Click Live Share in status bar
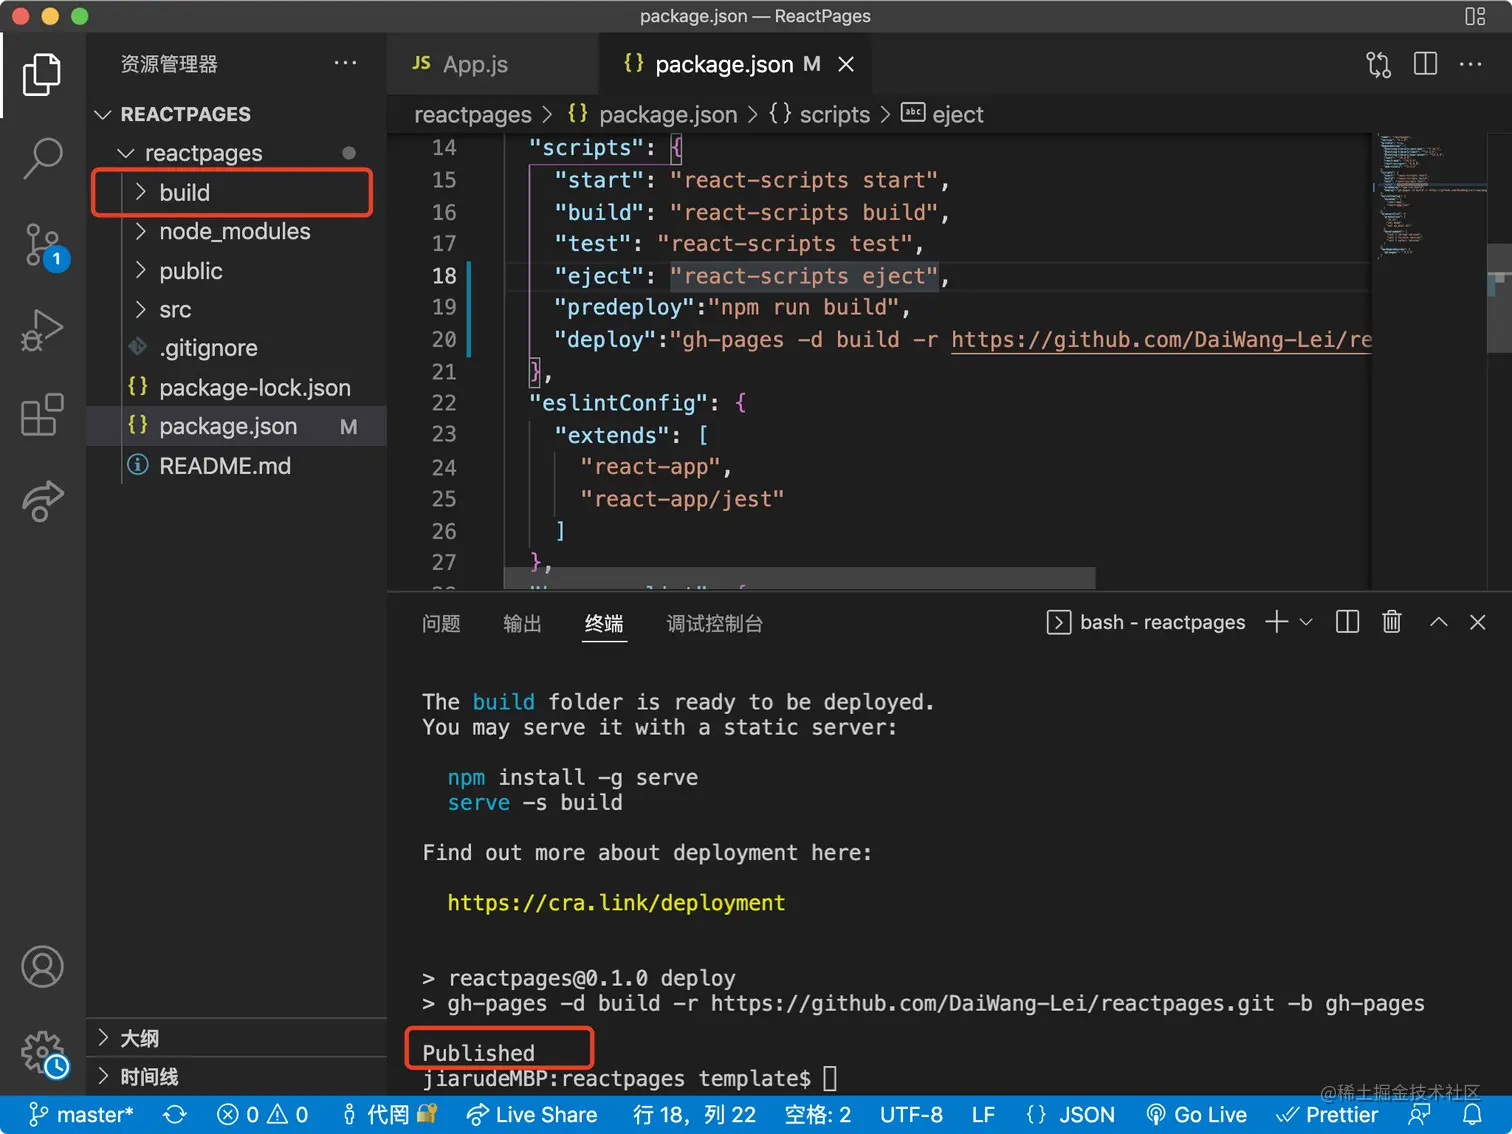Viewport: 1512px width, 1134px height. (531, 1114)
